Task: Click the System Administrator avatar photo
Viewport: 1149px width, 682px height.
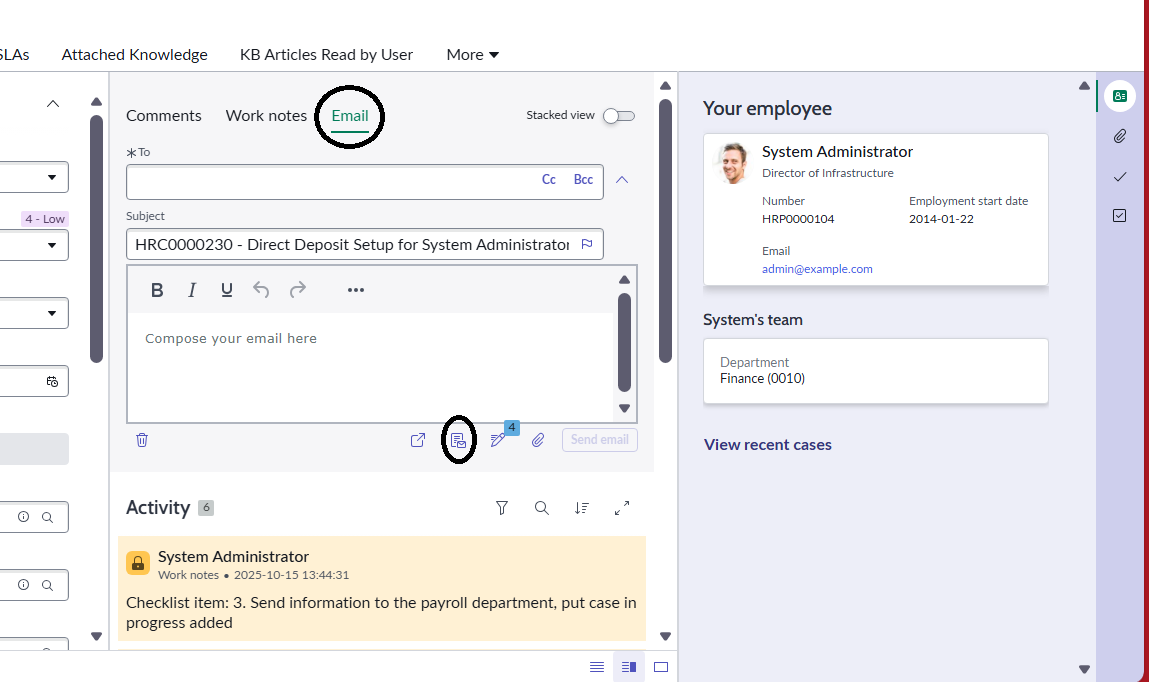Action: pyautogui.click(x=733, y=163)
